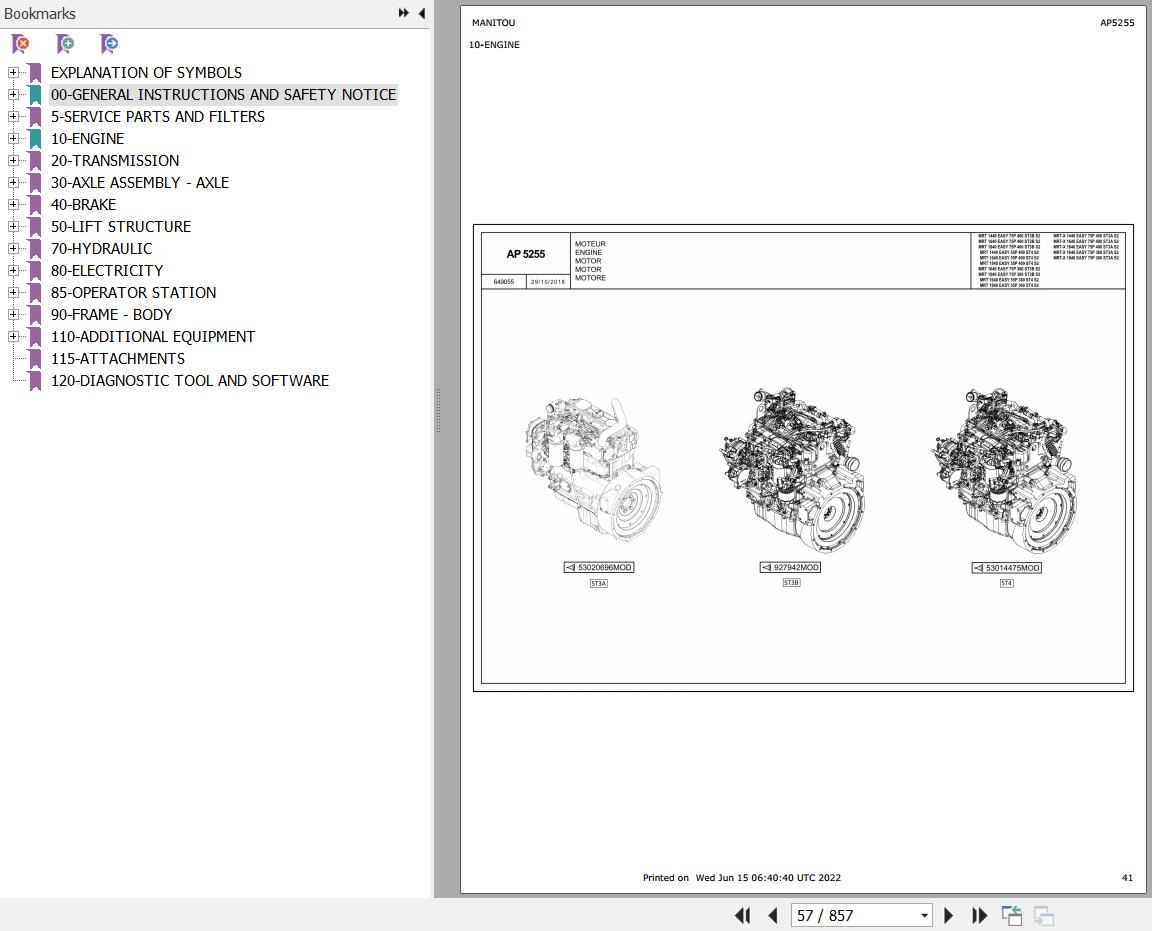Click the delete bookmark icon
The height and width of the screenshot is (931, 1152).
pyautogui.click(x=21, y=44)
